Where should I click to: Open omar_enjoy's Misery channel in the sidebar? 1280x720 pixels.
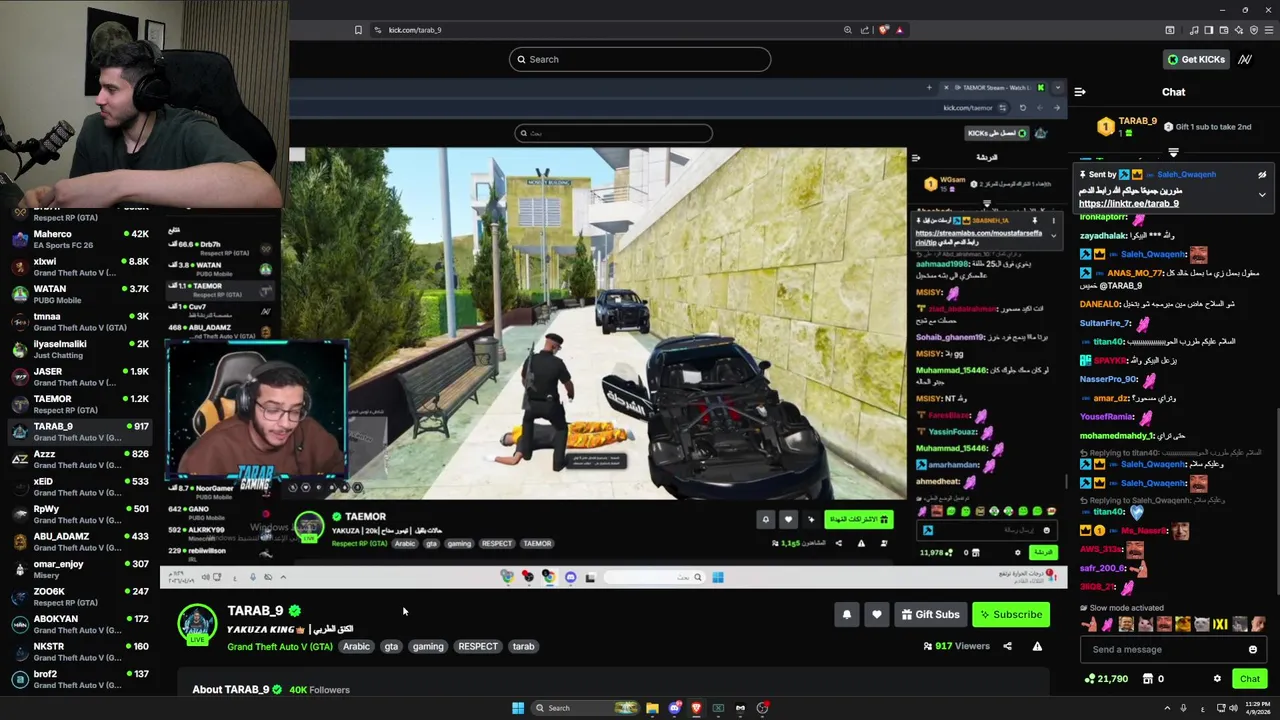(x=80, y=569)
